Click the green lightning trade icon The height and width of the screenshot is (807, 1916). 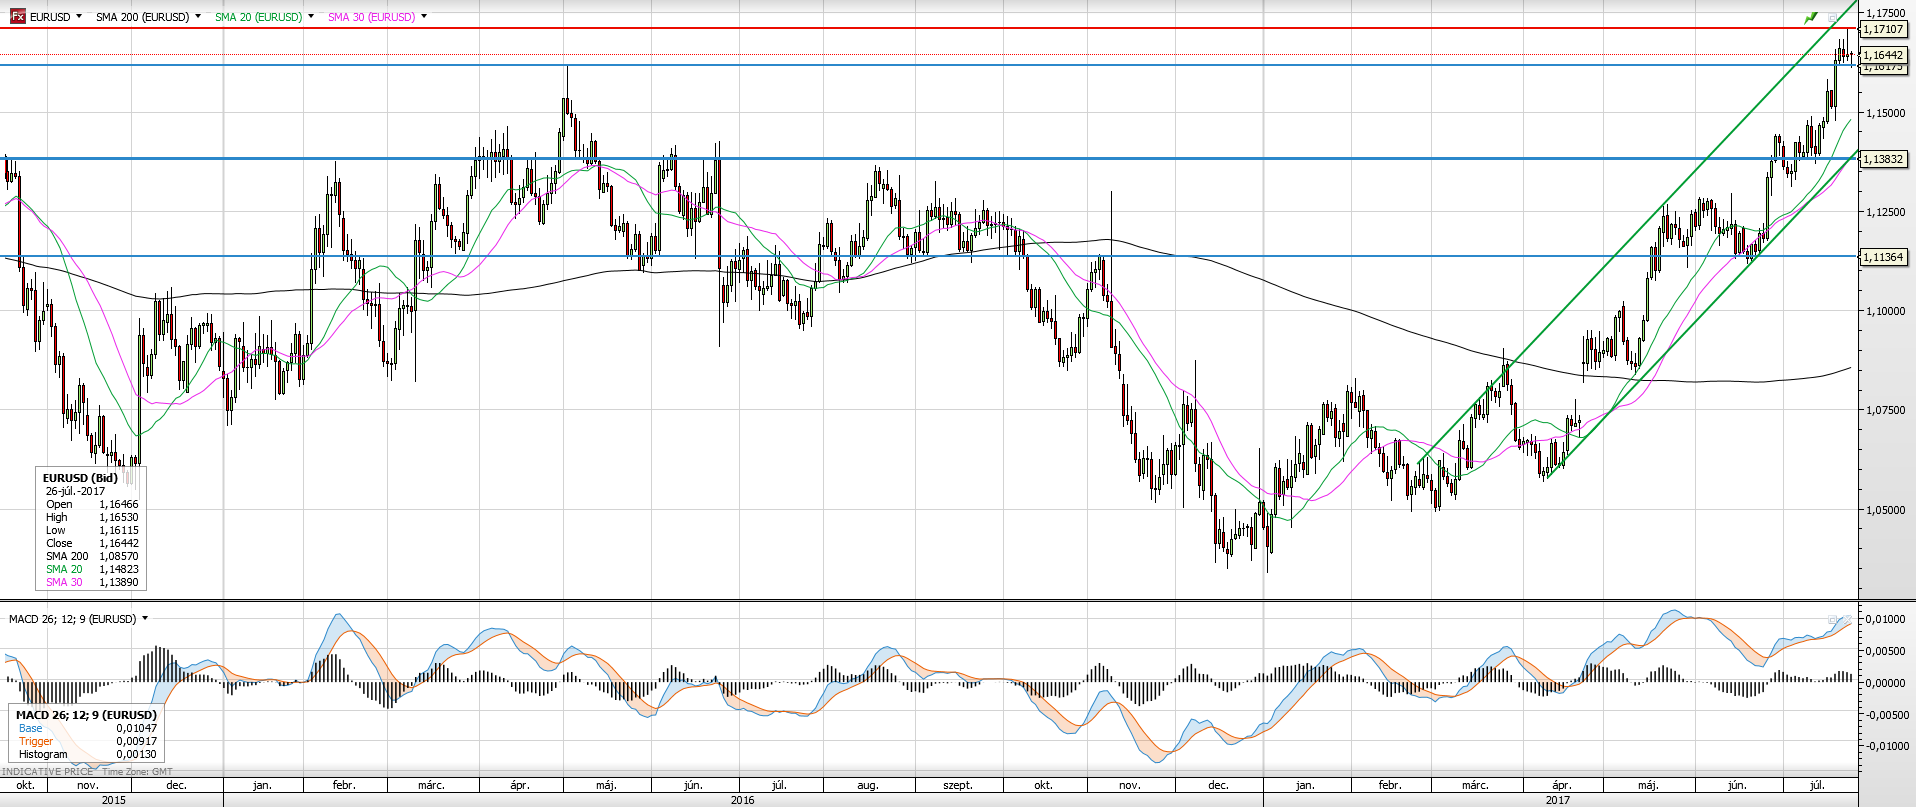click(x=1811, y=17)
